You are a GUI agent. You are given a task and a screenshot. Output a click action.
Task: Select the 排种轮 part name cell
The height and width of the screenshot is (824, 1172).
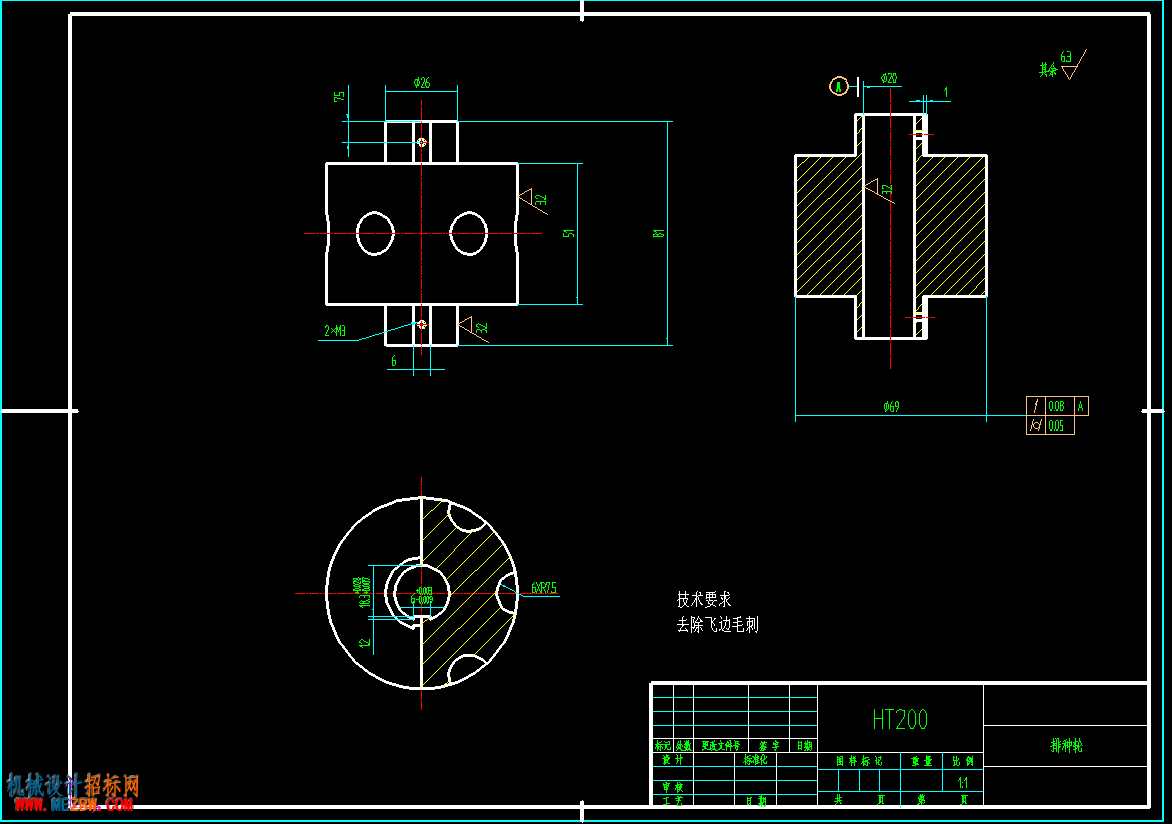tap(1066, 745)
